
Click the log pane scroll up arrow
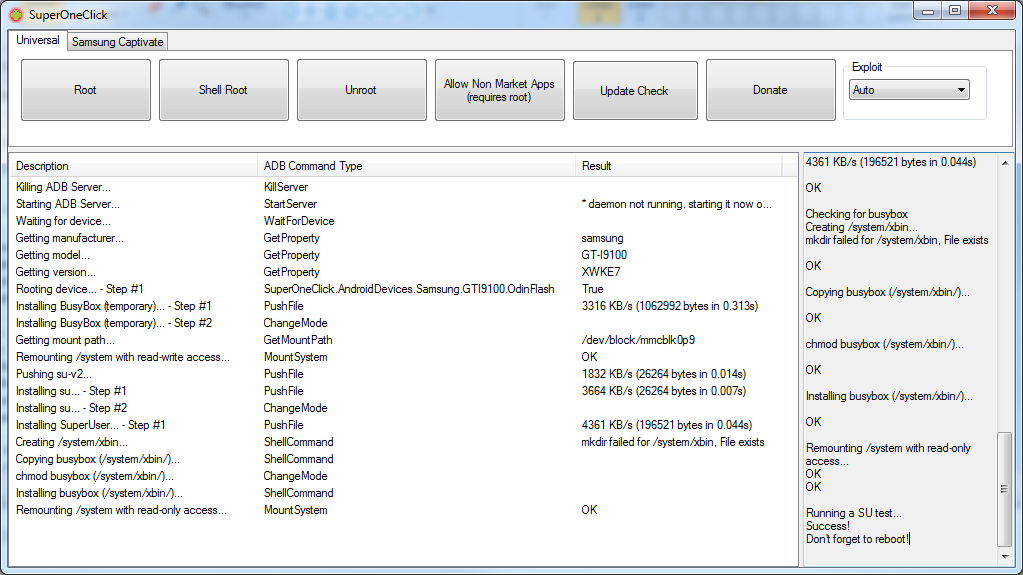click(1005, 163)
